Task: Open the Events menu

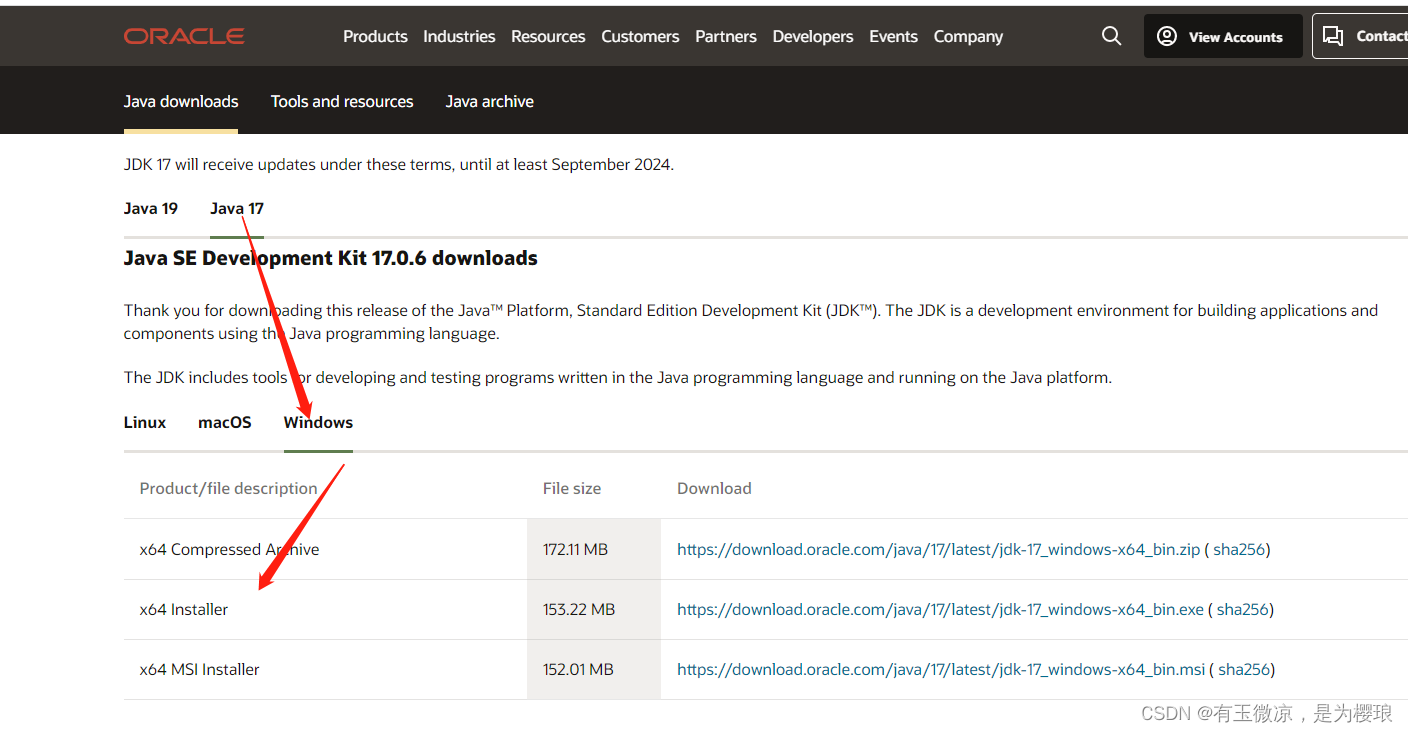Action: point(893,36)
